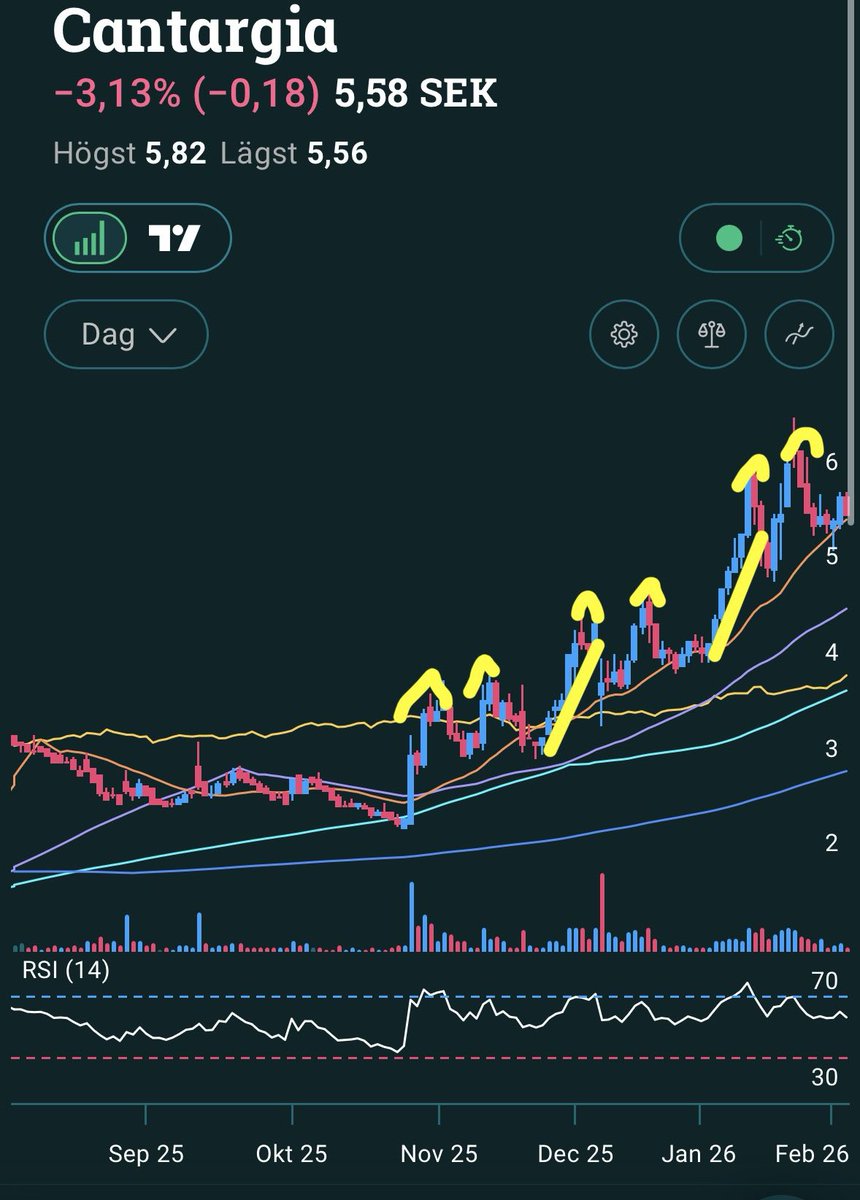Click the Cantargia stock title
Image resolution: width=860 pixels, height=1200 pixels.
[195, 32]
